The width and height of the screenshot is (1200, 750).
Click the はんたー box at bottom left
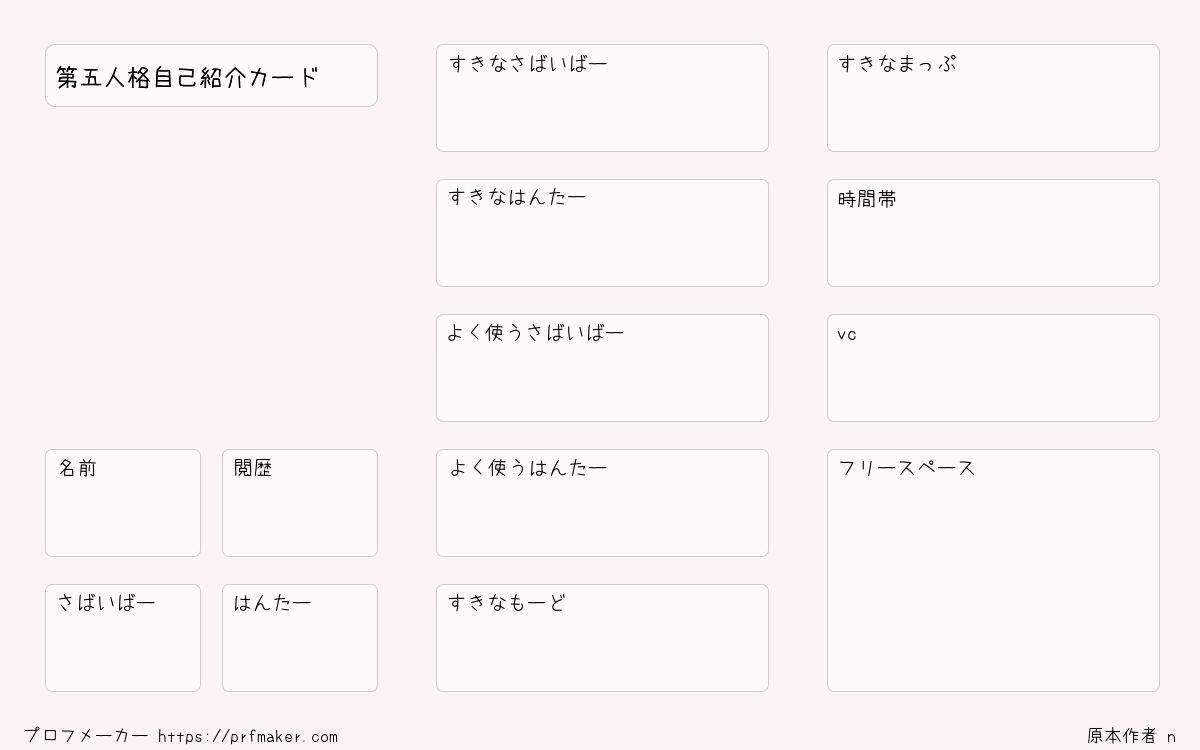[x=300, y=638]
